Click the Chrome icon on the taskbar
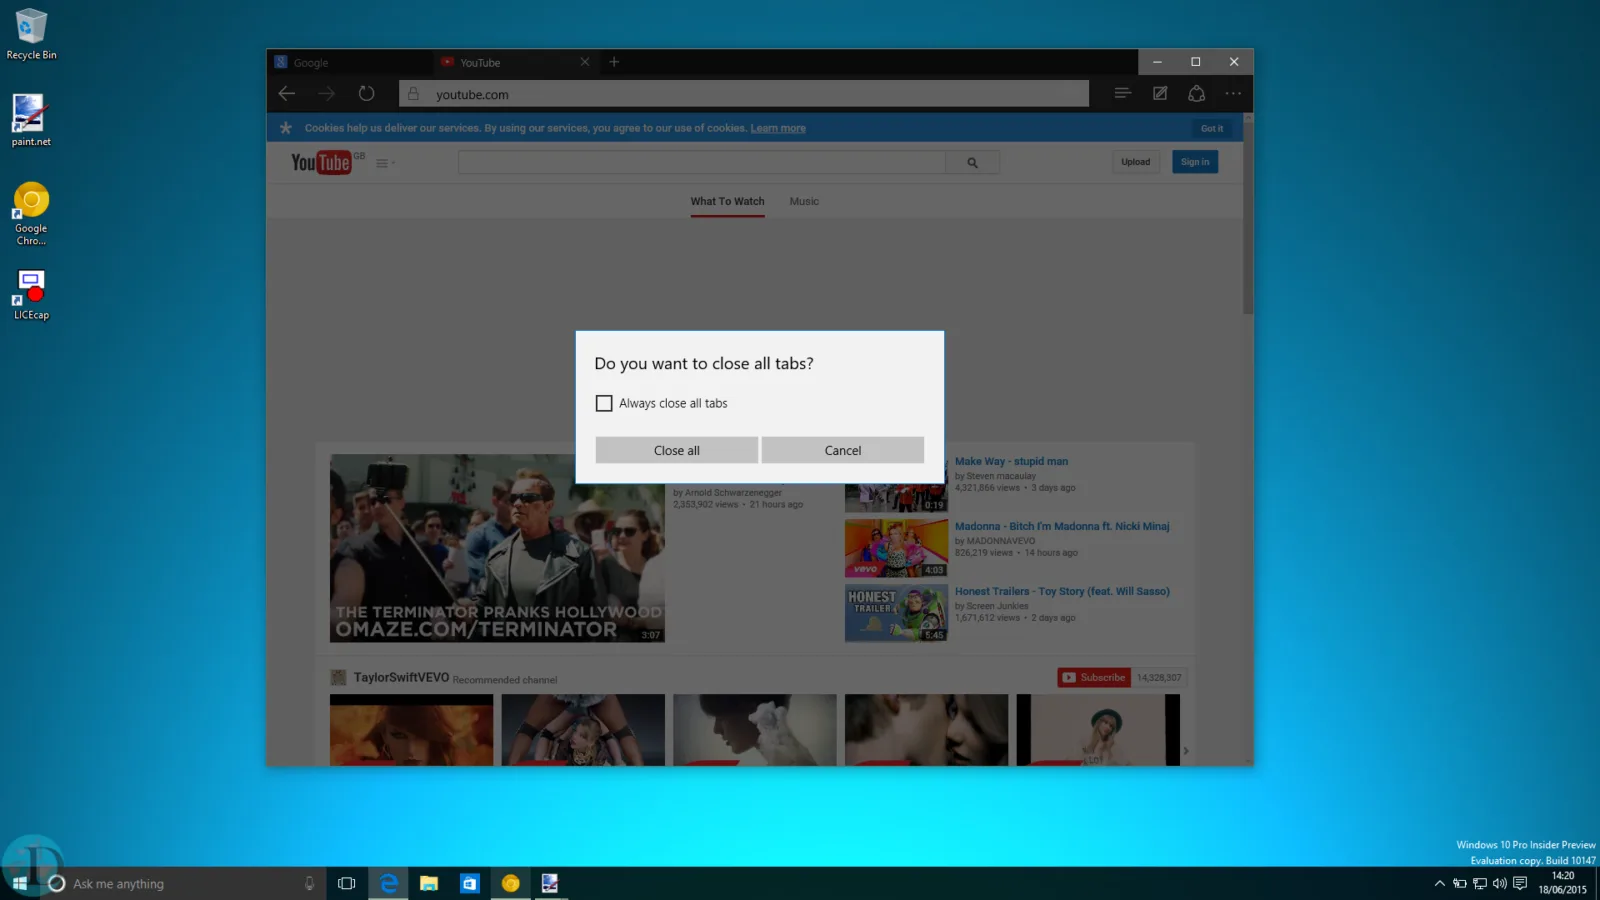The width and height of the screenshot is (1600, 900). pyautogui.click(x=511, y=883)
